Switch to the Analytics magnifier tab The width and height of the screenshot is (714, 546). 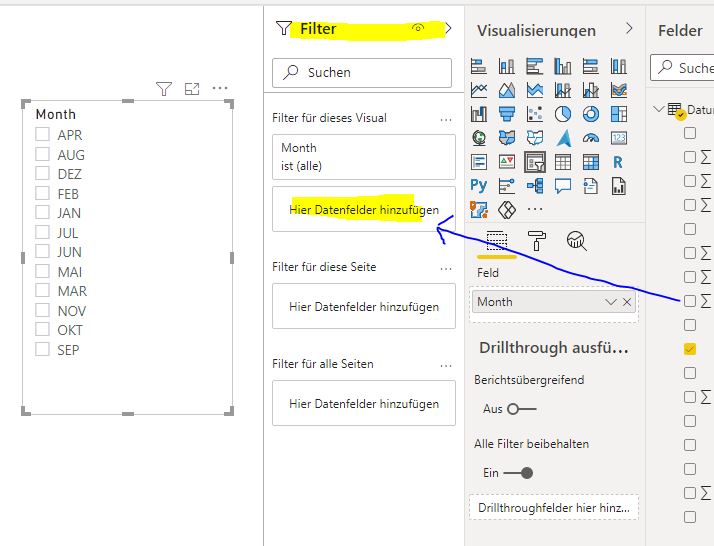576,241
